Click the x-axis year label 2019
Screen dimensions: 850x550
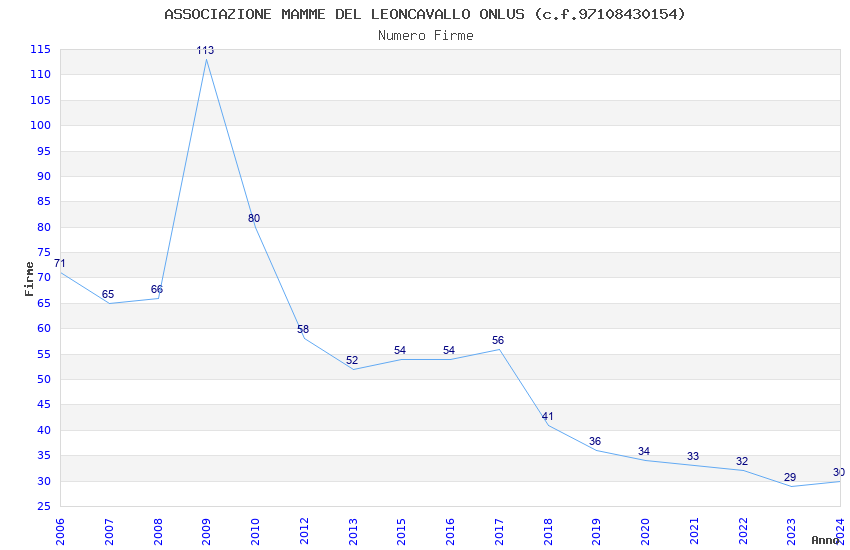(x=596, y=532)
